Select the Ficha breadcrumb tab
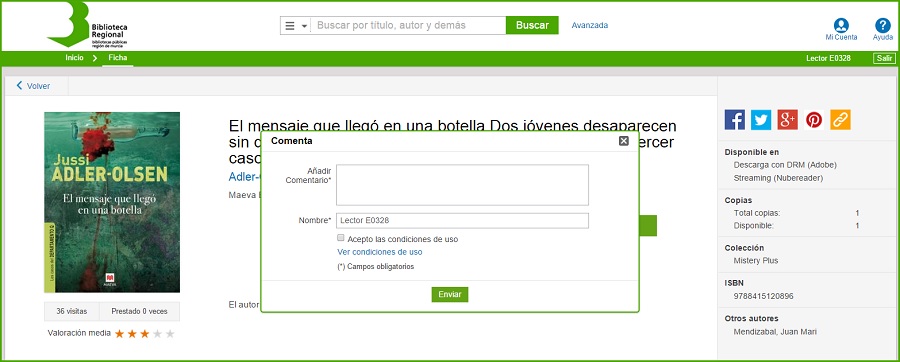900x362 pixels. point(118,58)
